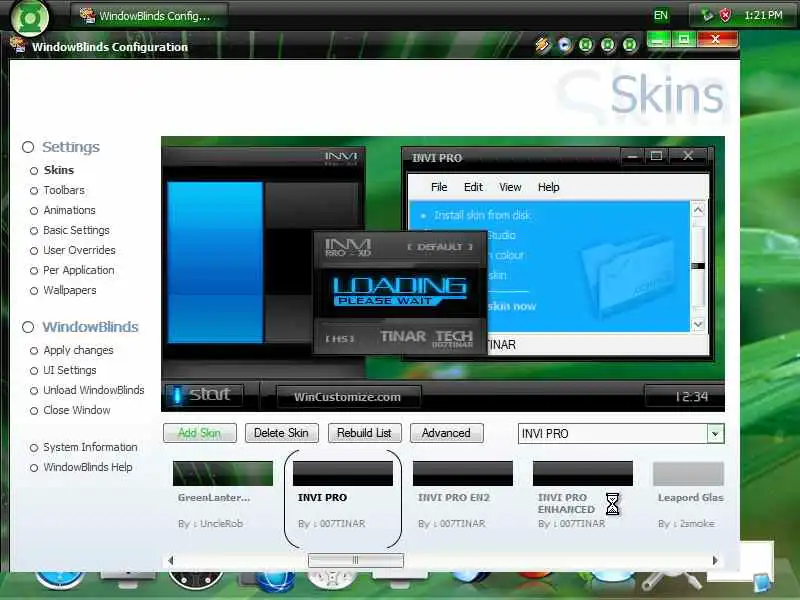Click the preview window vertical scrollbar thumb
This screenshot has height=600, width=800.
[698, 266]
